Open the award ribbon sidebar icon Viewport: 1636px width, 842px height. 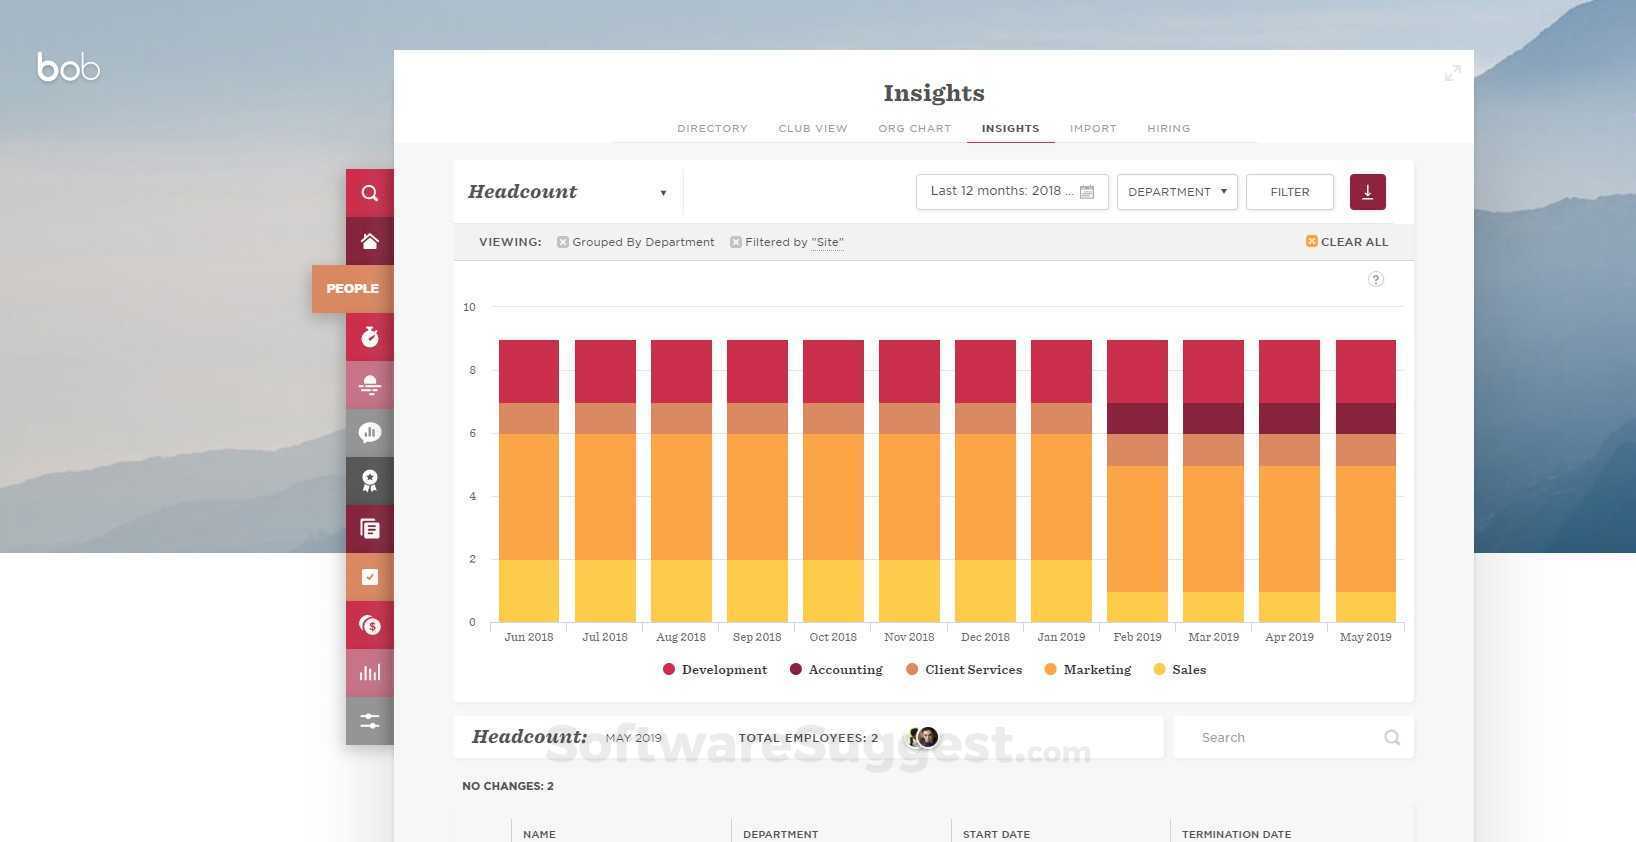point(370,481)
